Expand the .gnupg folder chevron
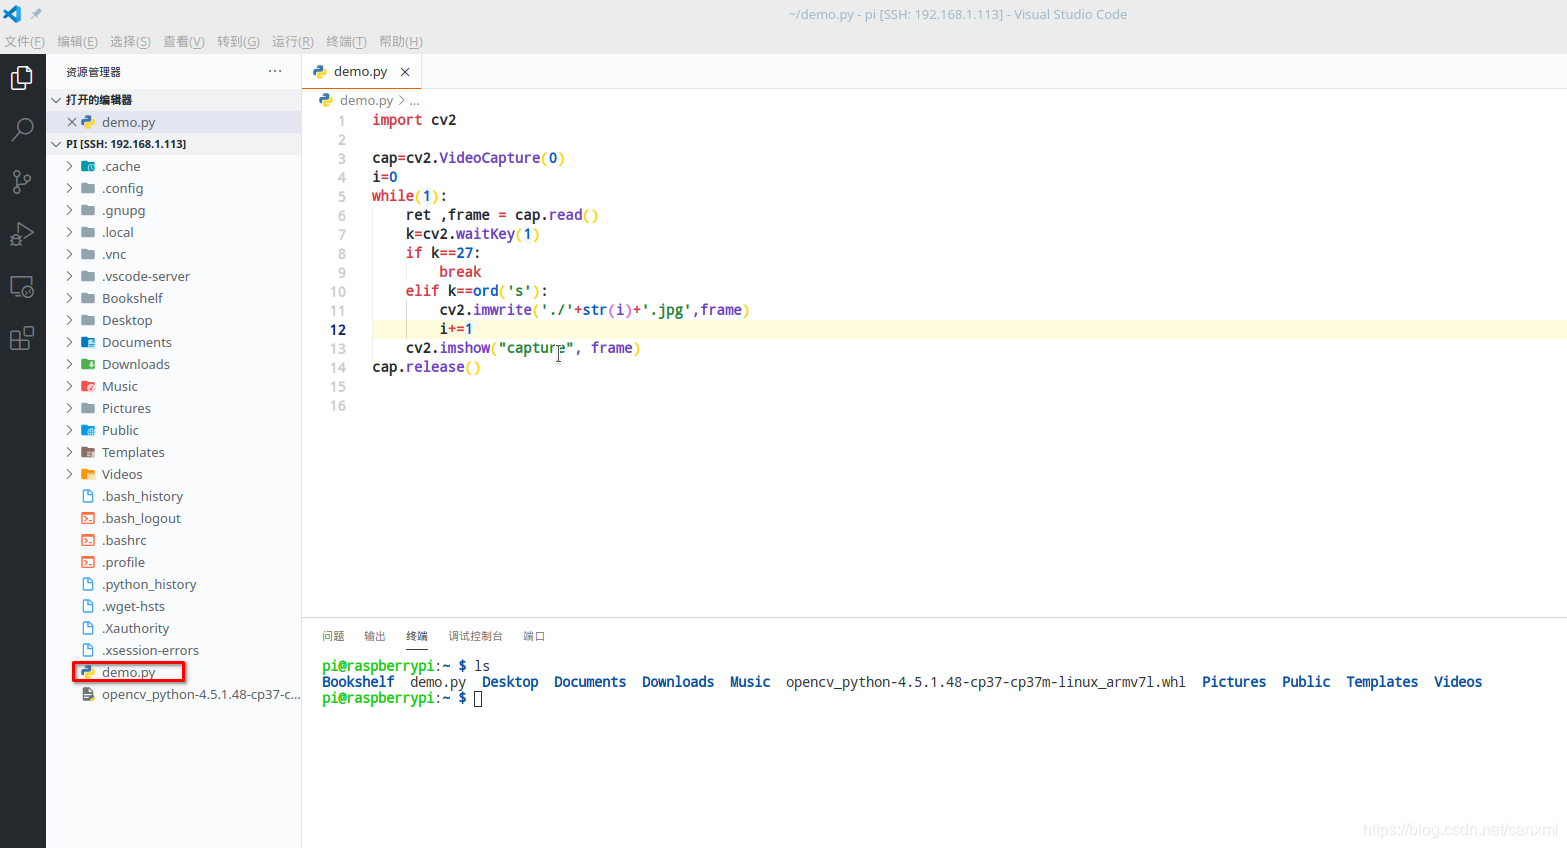Screen dimensions: 1567x848 69,210
